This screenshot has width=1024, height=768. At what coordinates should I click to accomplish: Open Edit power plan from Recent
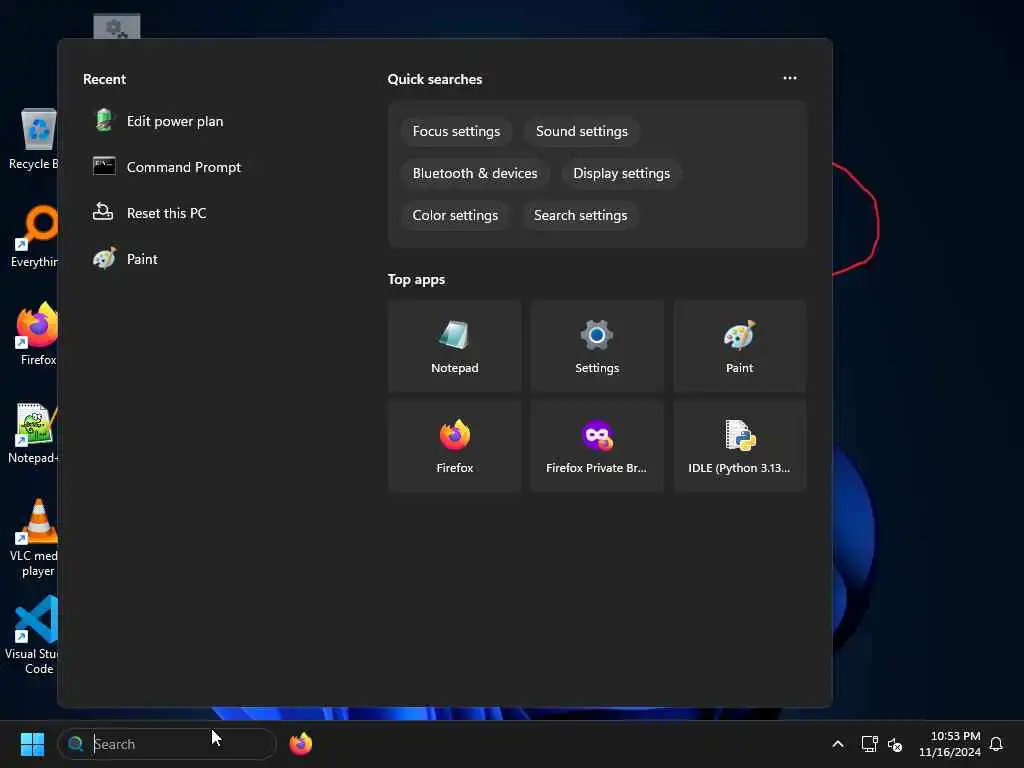click(x=159, y=121)
